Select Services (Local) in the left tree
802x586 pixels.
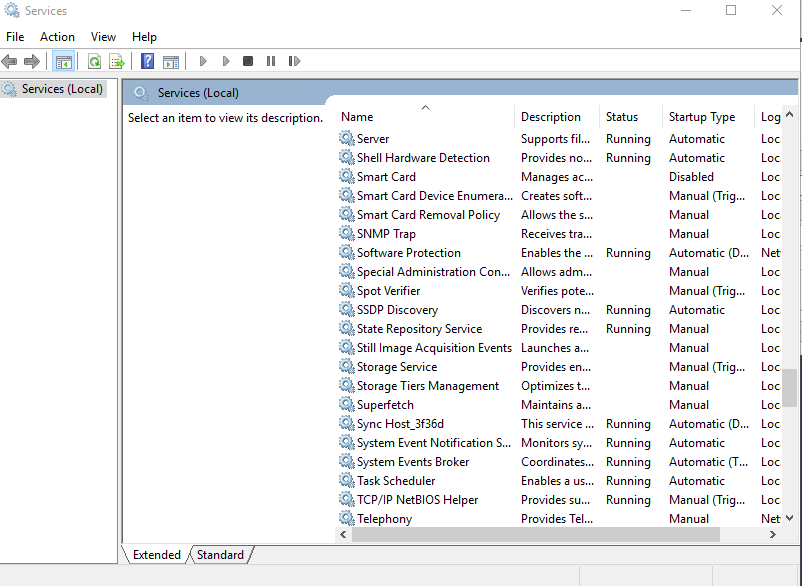pyautogui.click(x=55, y=88)
